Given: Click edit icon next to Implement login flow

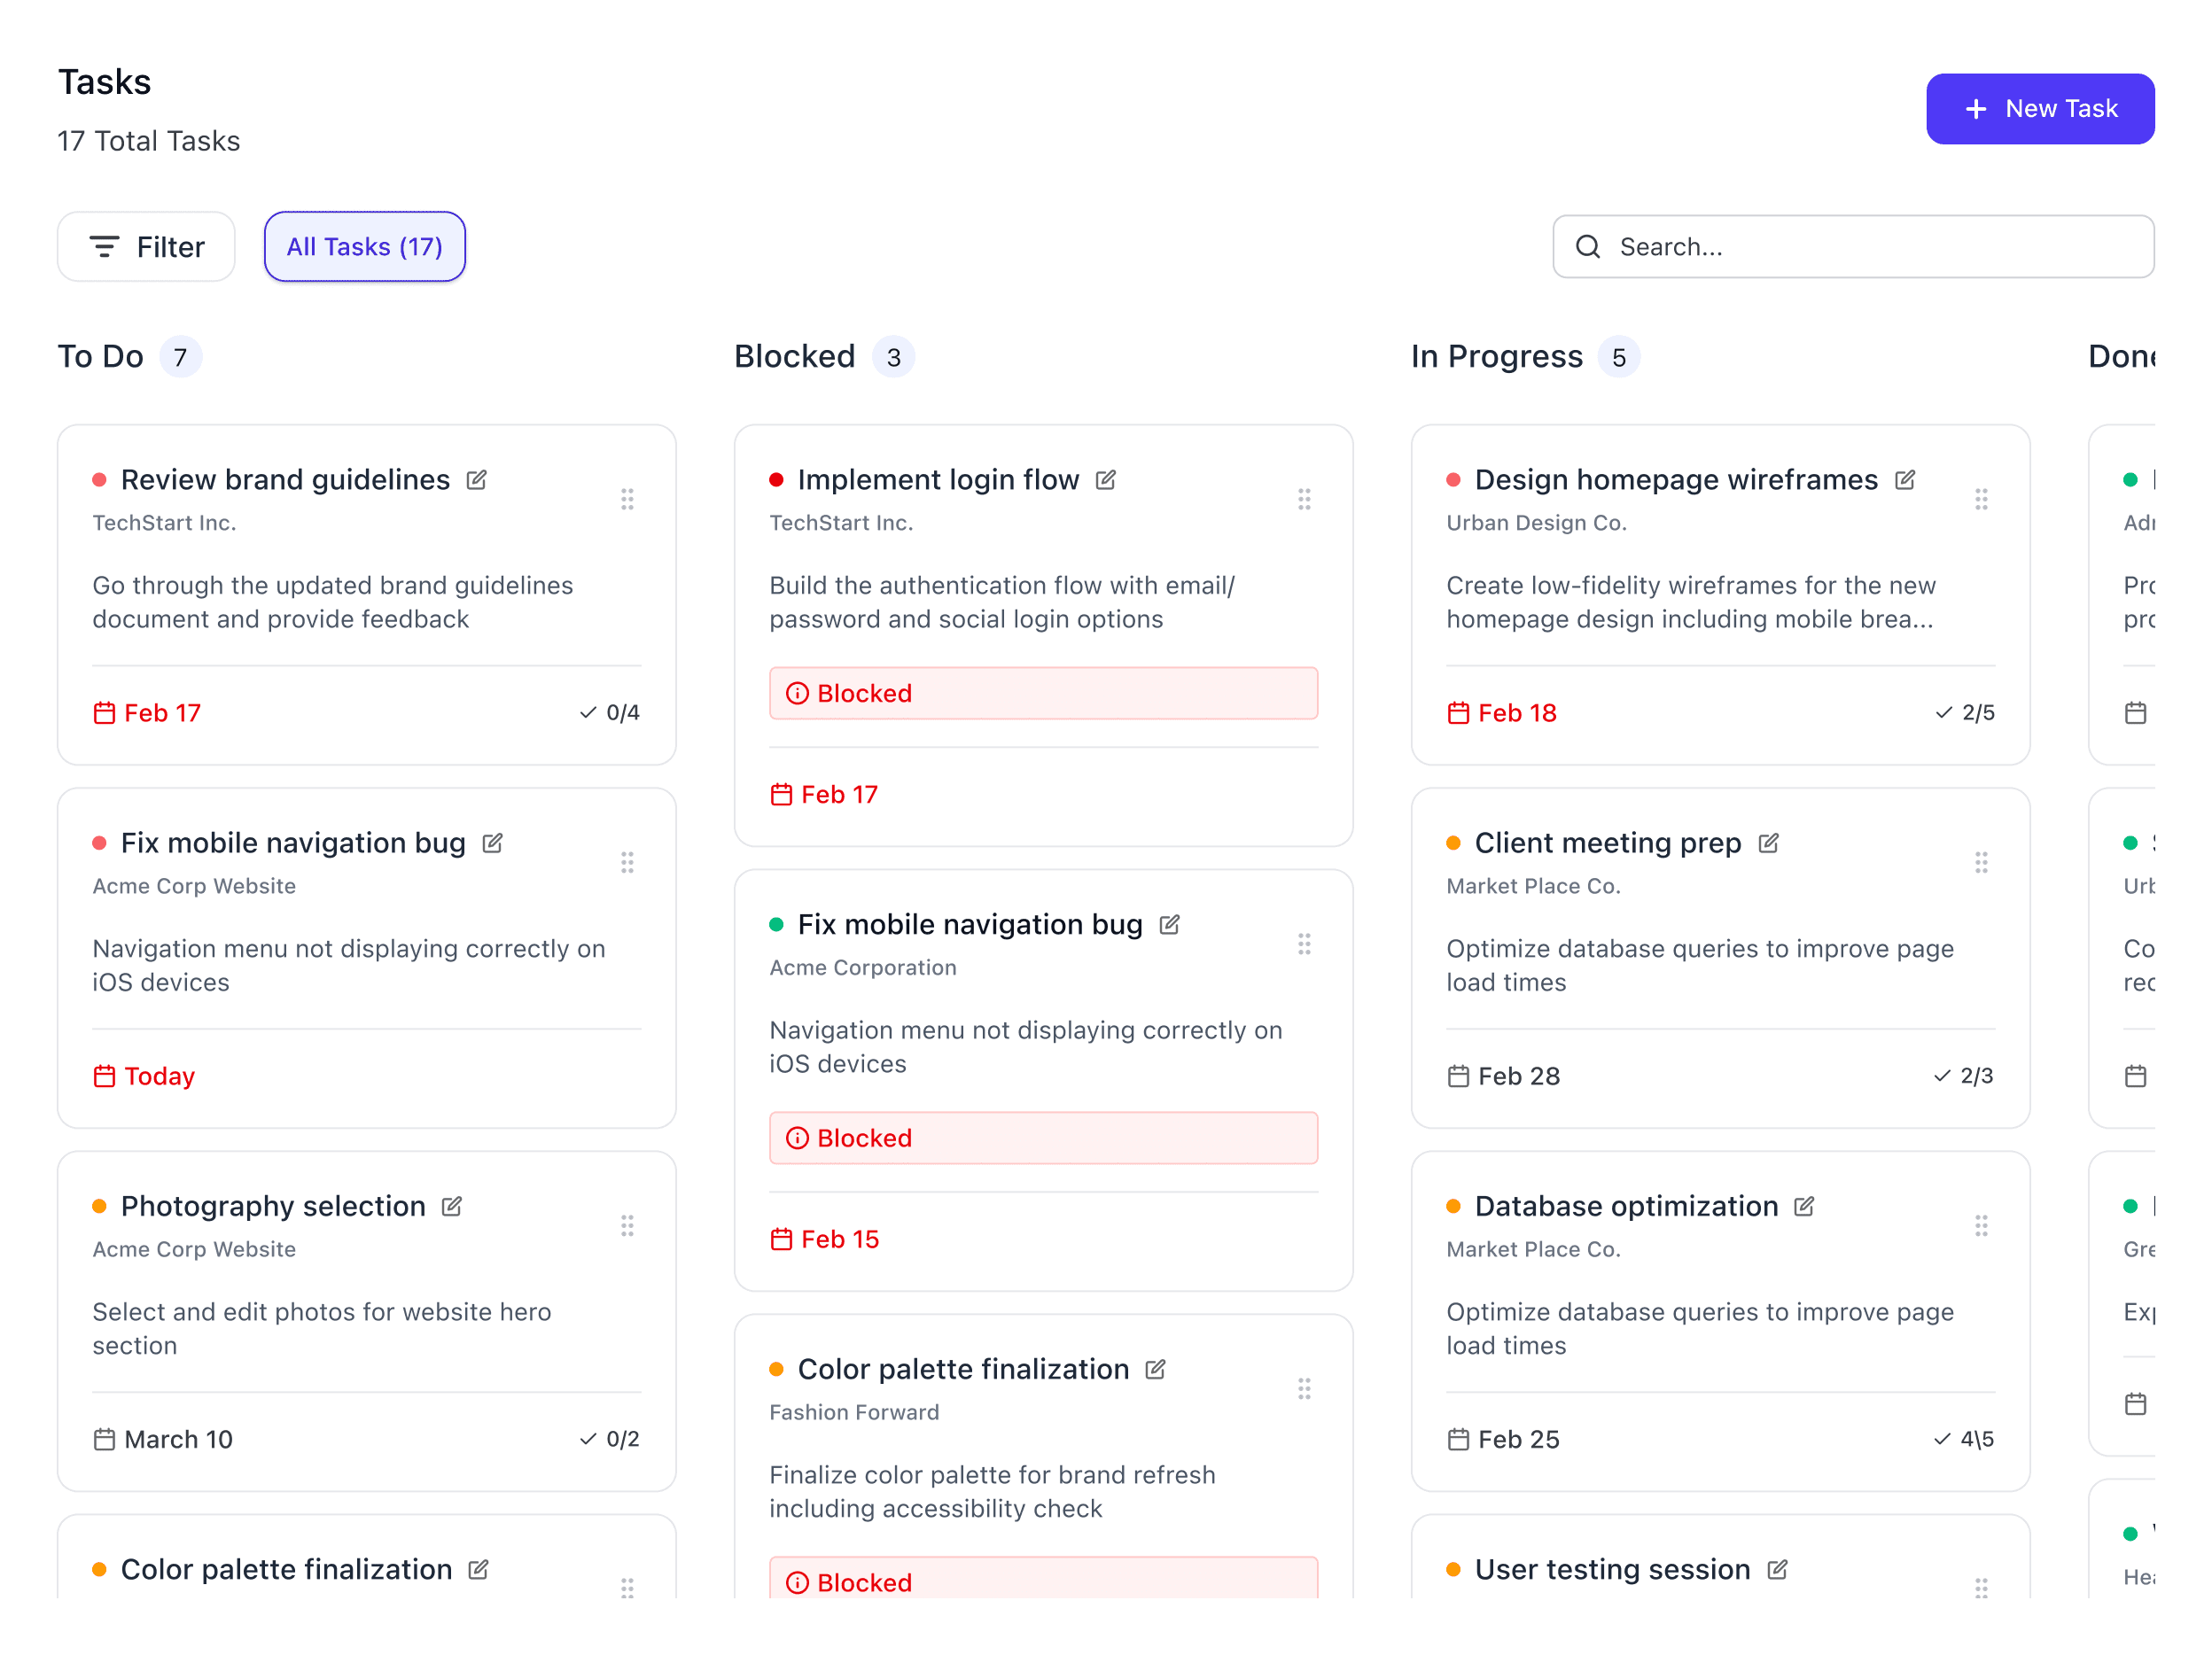Looking at the screenshot, I should 1105,480.
